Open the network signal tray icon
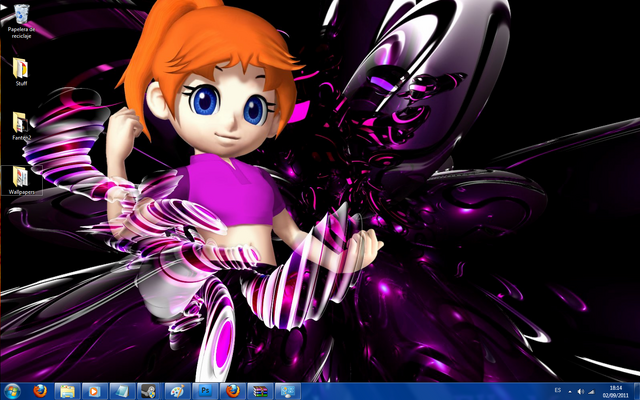The height and width of the screenshot is (400, 640). tap(591, 392)
